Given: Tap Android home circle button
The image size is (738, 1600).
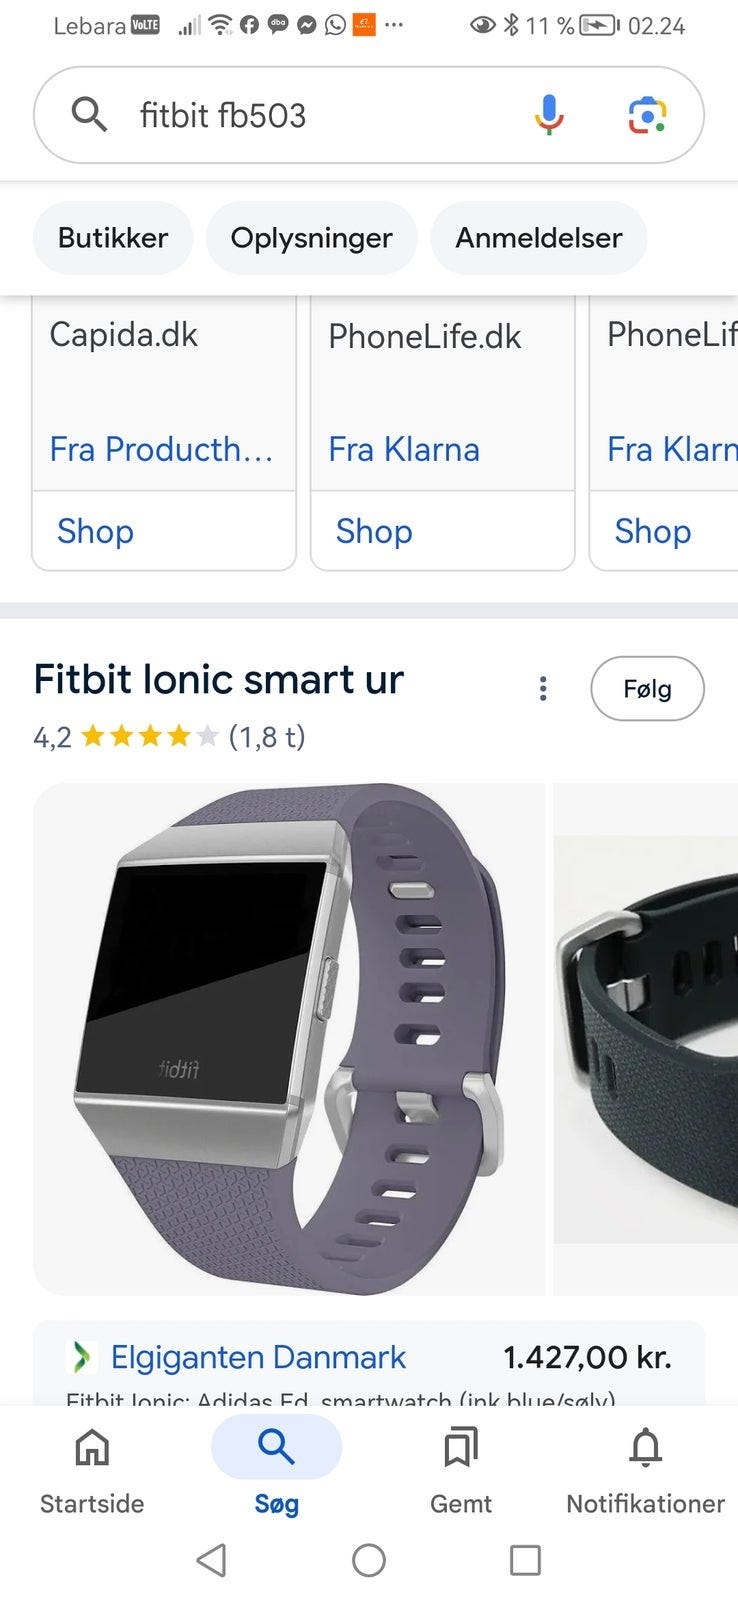Looking at the screenshot, I should click(369, 1560).
